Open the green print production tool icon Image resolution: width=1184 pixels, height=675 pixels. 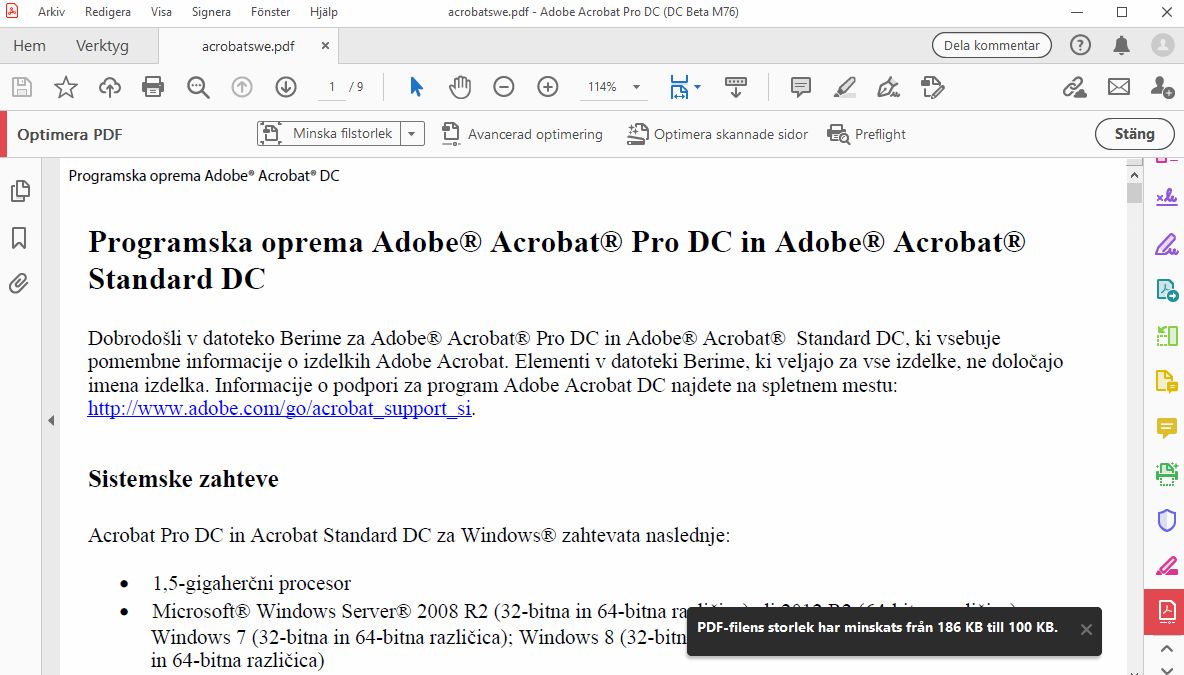pyautogui.click(x=1167, y=473)
